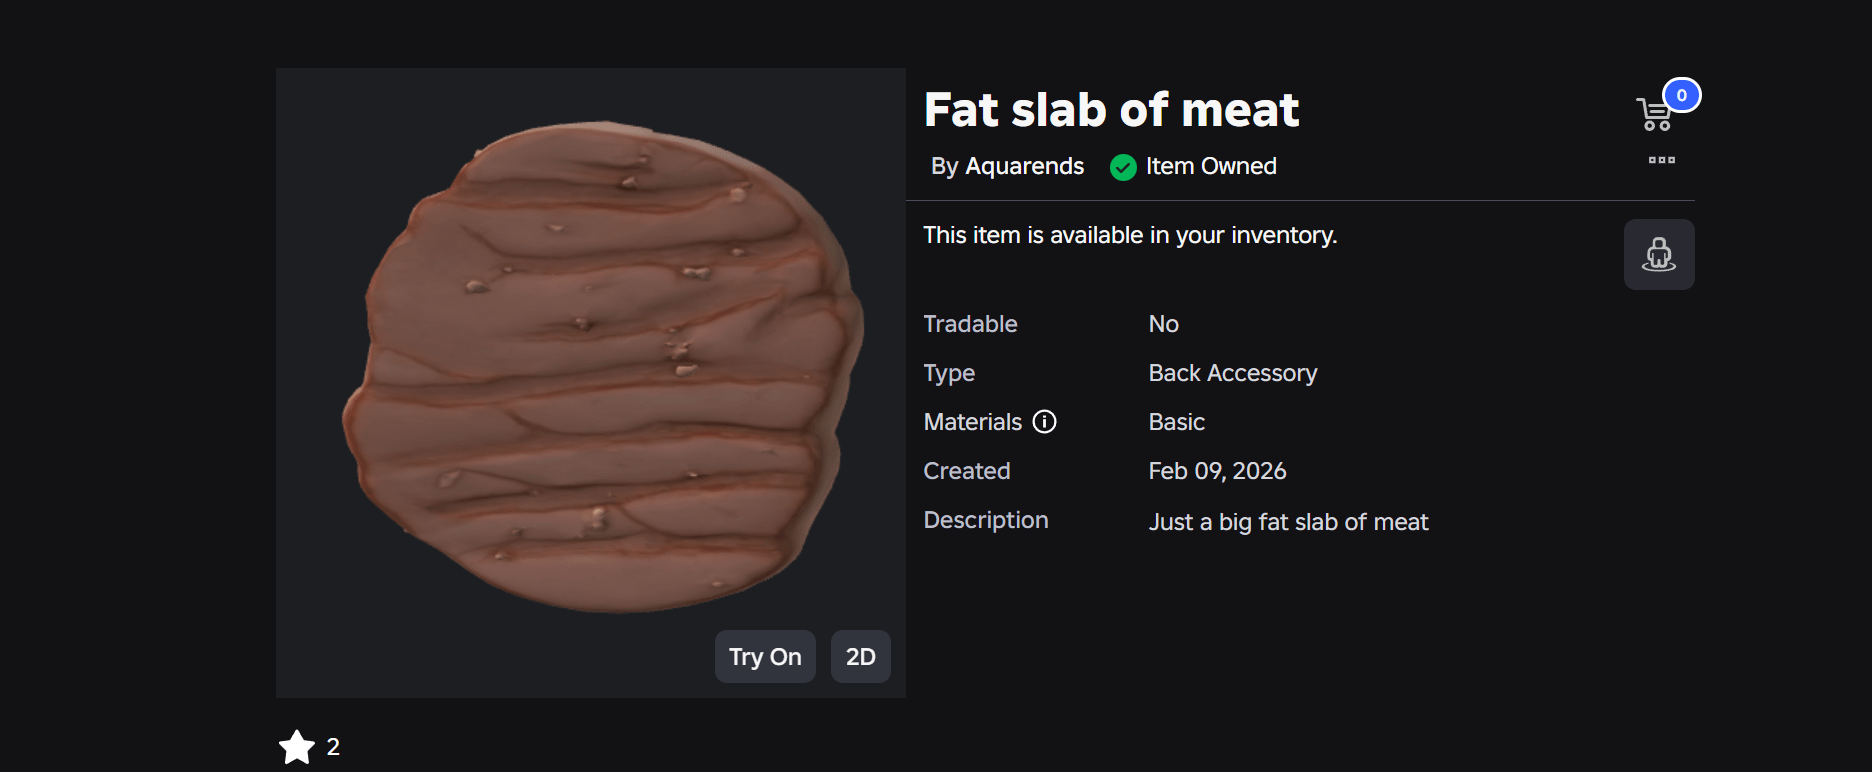Viewport: 1872px width, 772px height.
Task: Click the Back Accessory type value
Action: (1232, 373)
